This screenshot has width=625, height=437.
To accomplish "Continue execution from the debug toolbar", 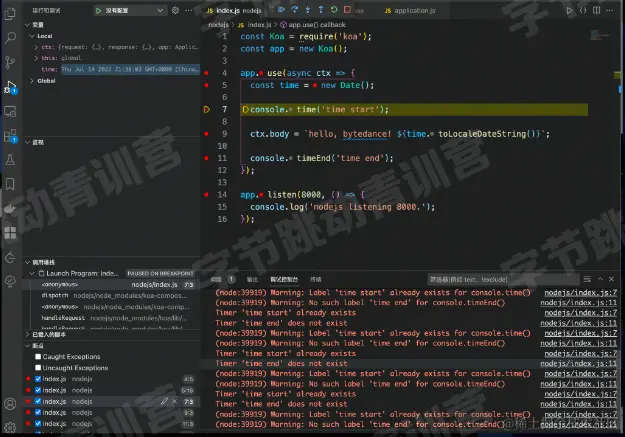I will [x=281, y=10].
